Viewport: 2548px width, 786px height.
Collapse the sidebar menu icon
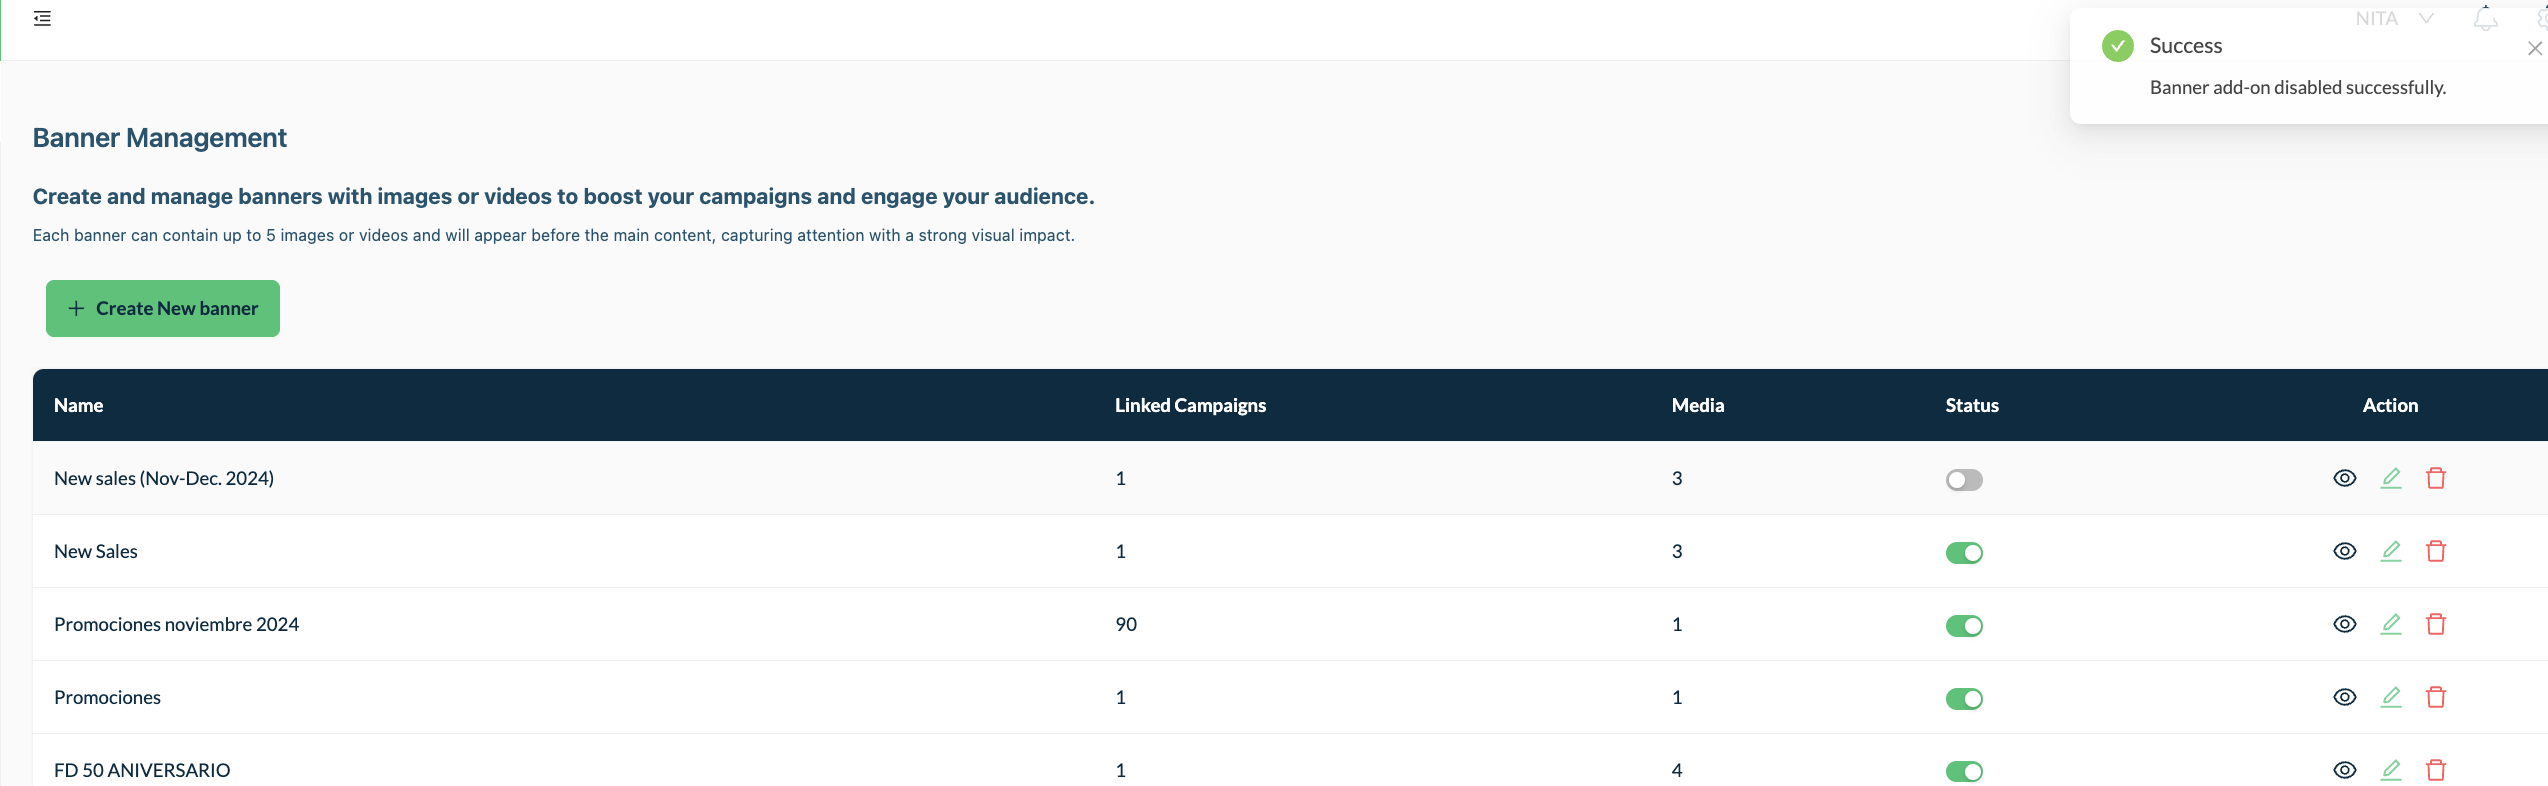coord(42,18)
